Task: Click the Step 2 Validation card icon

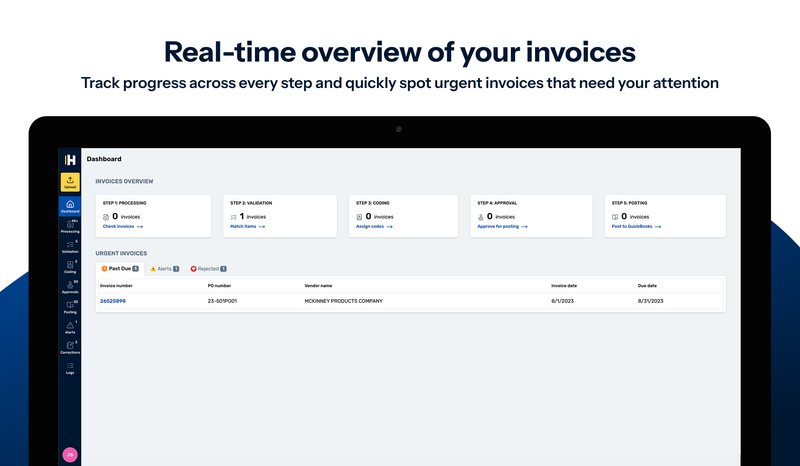Action: click(233, 217)
